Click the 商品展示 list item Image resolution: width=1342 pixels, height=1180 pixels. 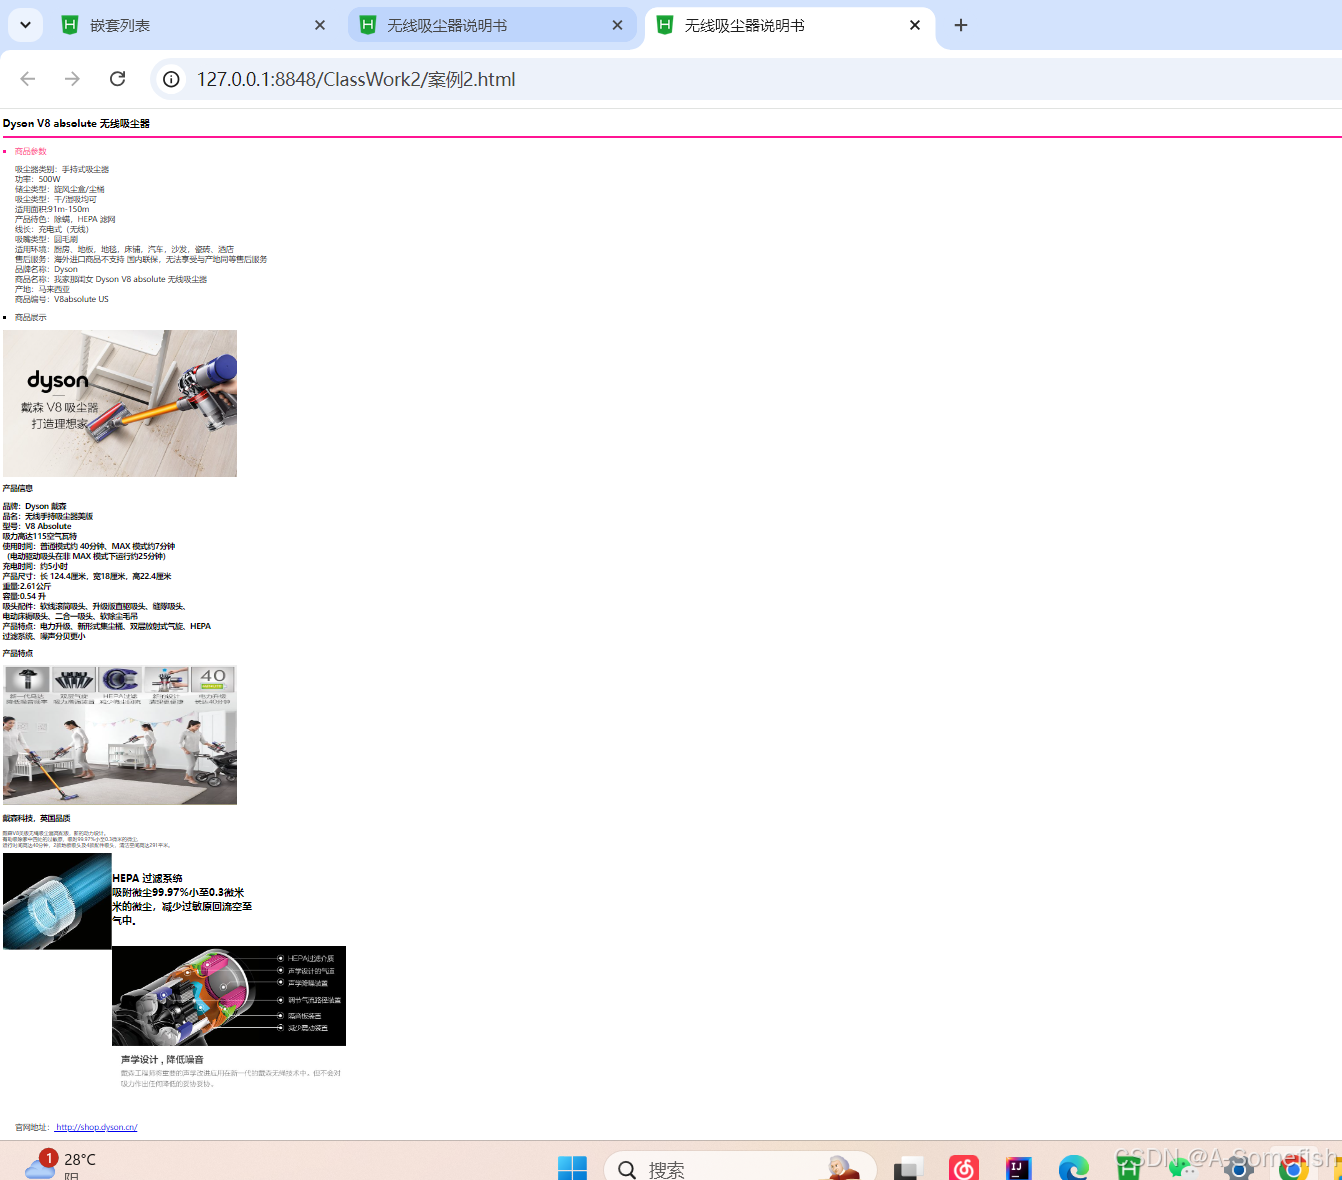click(x=31, y=317)
